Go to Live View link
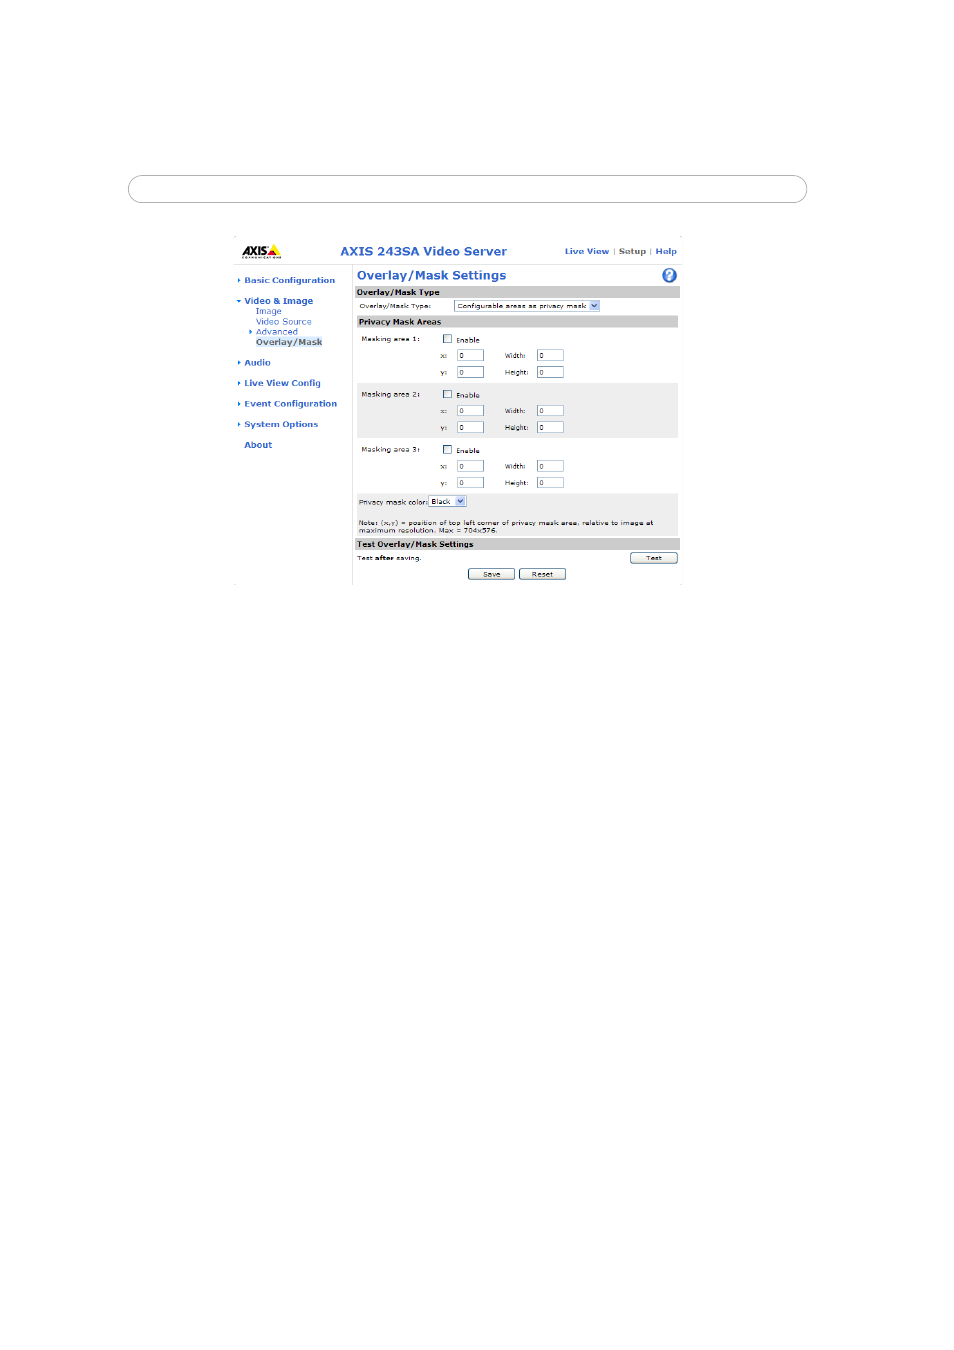The image size is (954, 1350). pos(586,252)
